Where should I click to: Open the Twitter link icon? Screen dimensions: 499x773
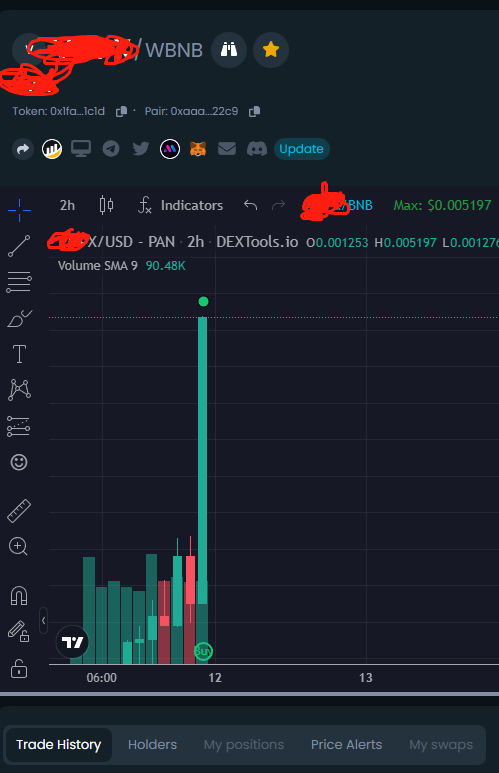click(141, 148)
